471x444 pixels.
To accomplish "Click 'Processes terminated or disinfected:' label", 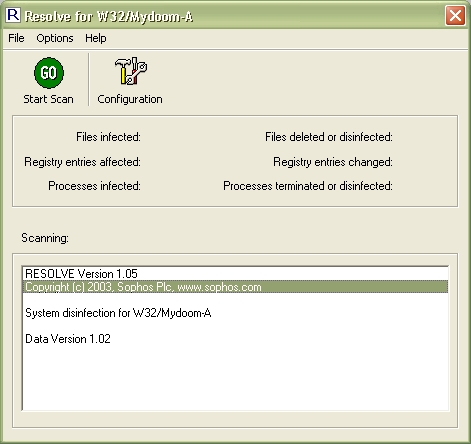I will 308,186.
